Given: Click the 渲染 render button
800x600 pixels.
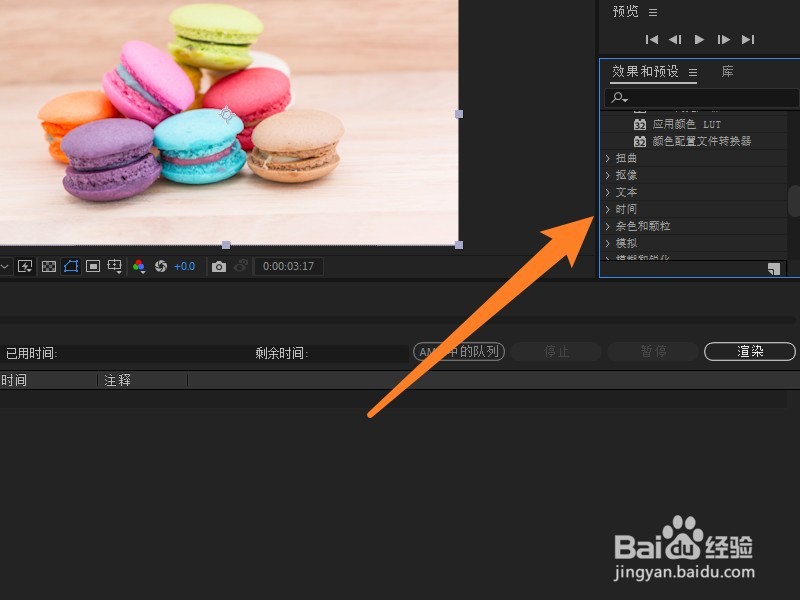Looking at the screenshot, I should 749,352.
